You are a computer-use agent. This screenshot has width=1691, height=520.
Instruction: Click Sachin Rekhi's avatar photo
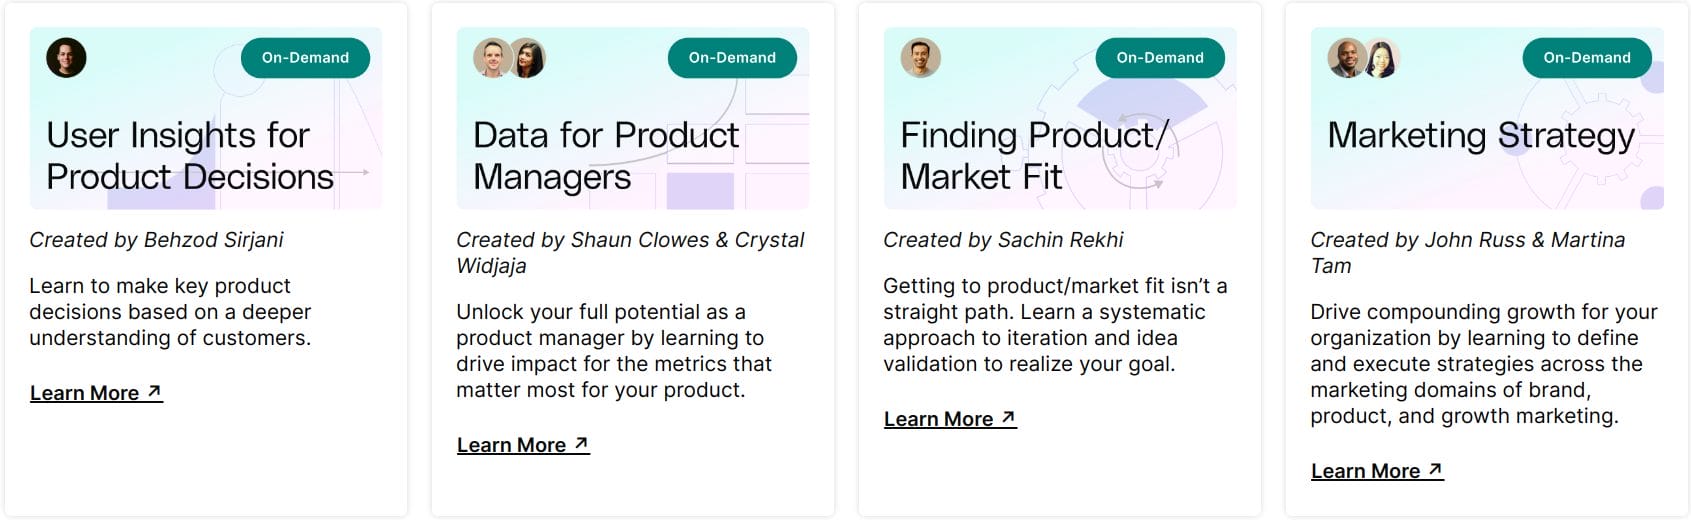click(x=920, y=58)
